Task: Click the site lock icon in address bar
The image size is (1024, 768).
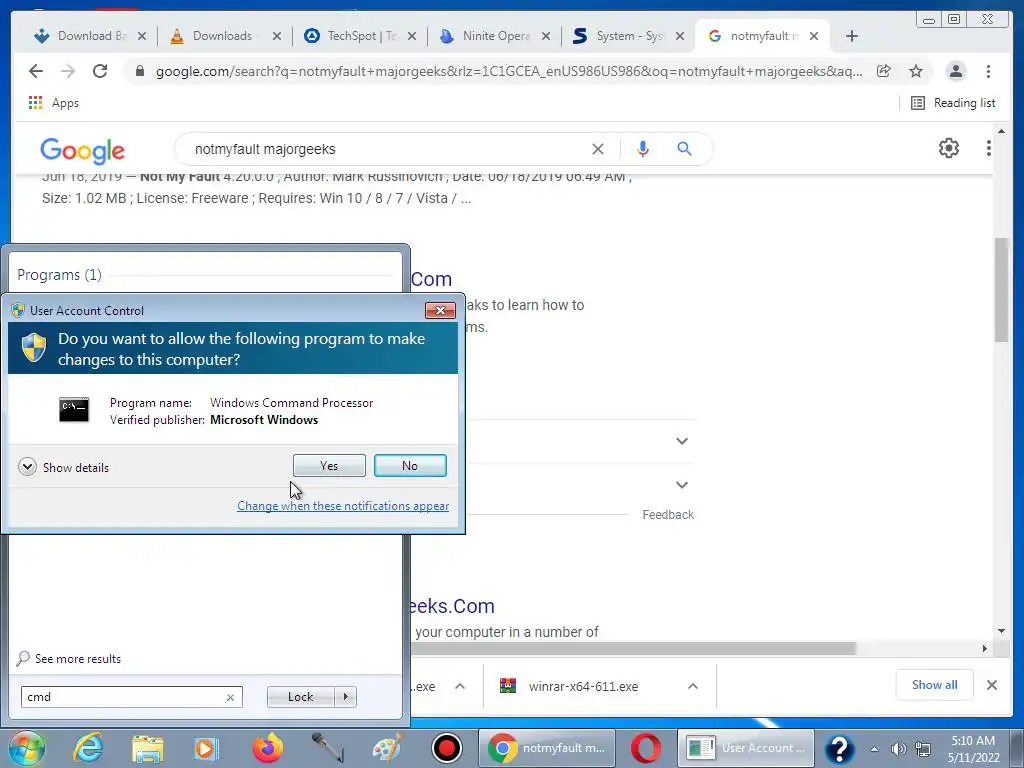Action: (x=140, y=71)
